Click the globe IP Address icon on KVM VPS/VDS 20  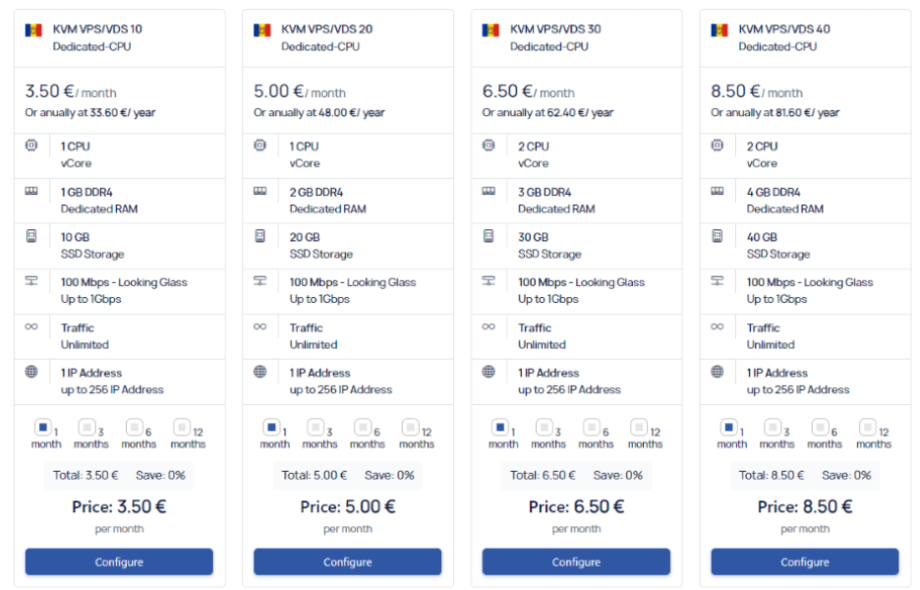click(x=262, y=372)
